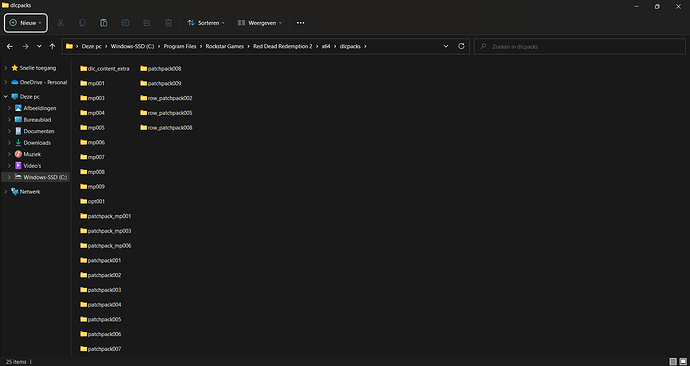This screenshot has width=690, height=366.
Task: Open the Weergeven view menu
Action: (x=260, y=23)
